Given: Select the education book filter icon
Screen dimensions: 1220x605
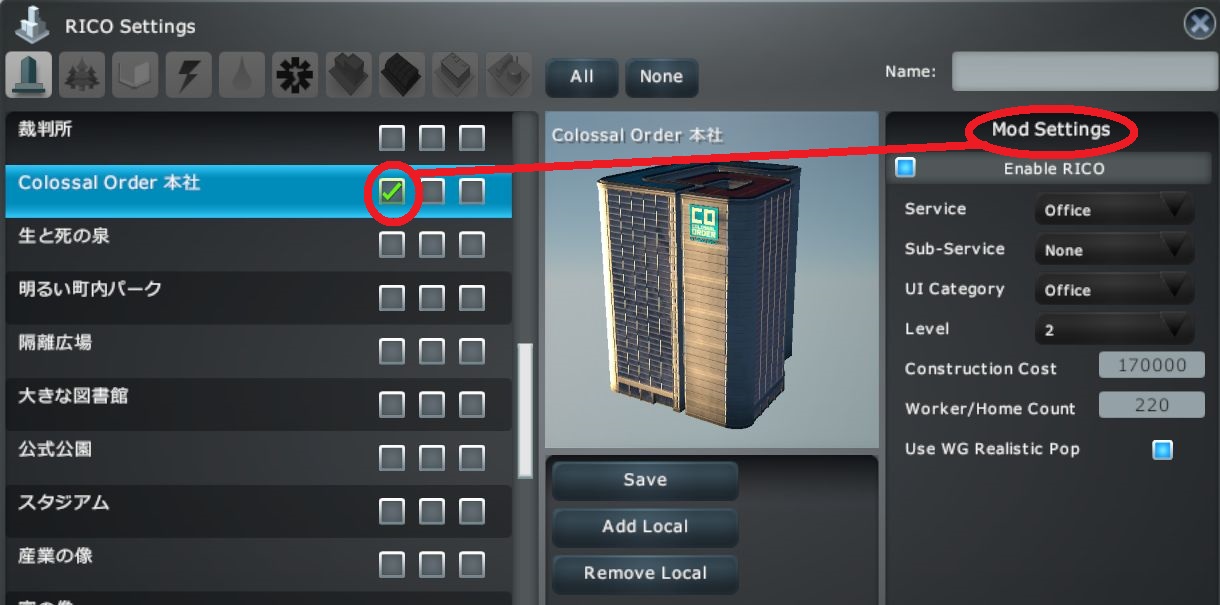Looking at the screenshot, I should tap(135, 75).
